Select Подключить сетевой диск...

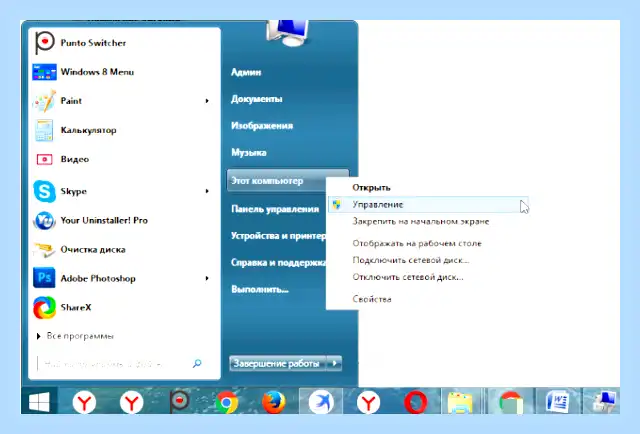[x=411, y=260]
